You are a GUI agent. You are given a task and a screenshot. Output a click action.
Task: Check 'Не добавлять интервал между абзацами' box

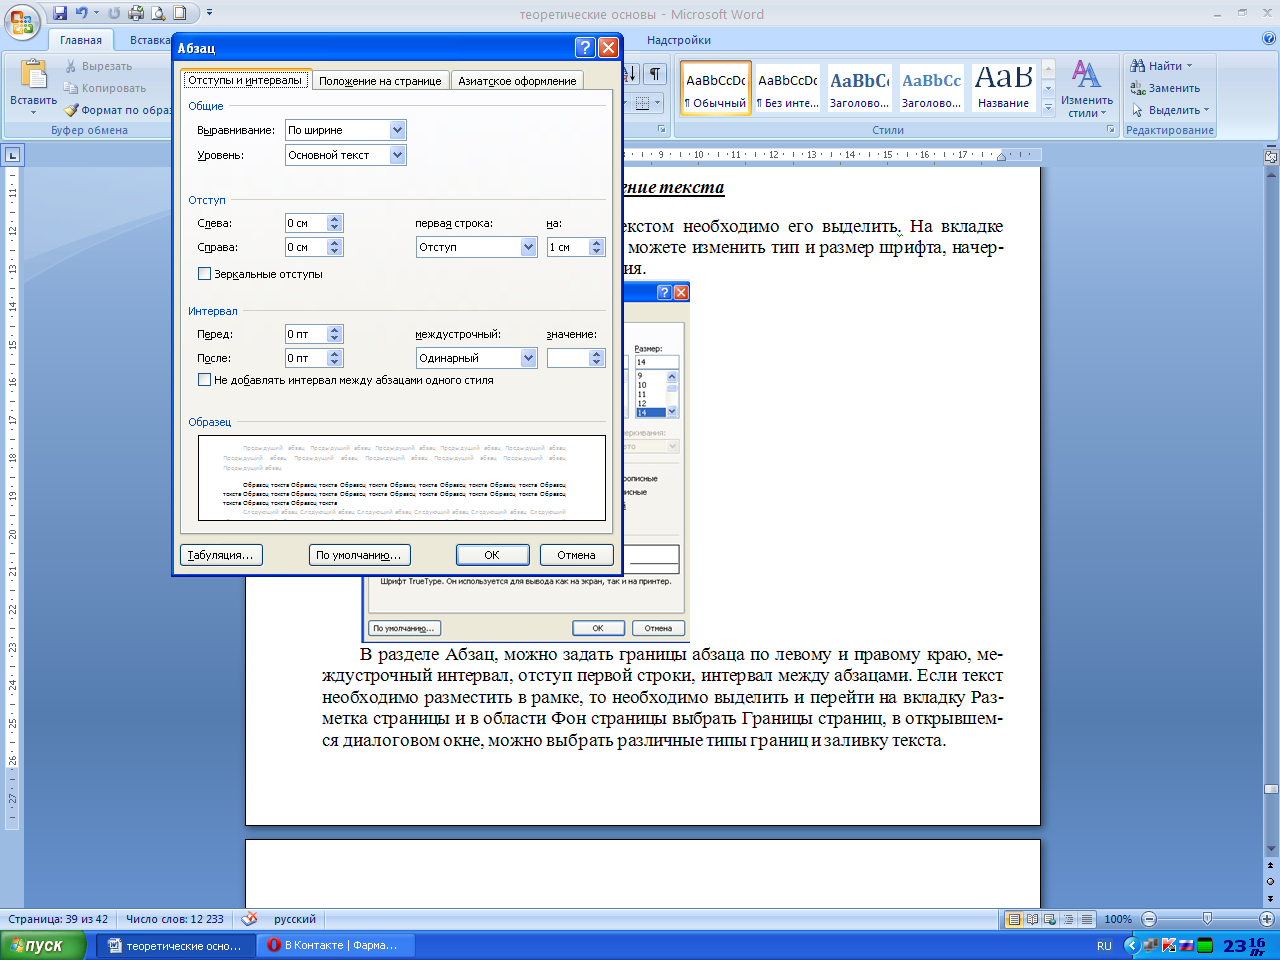click(x=205, y=380)
